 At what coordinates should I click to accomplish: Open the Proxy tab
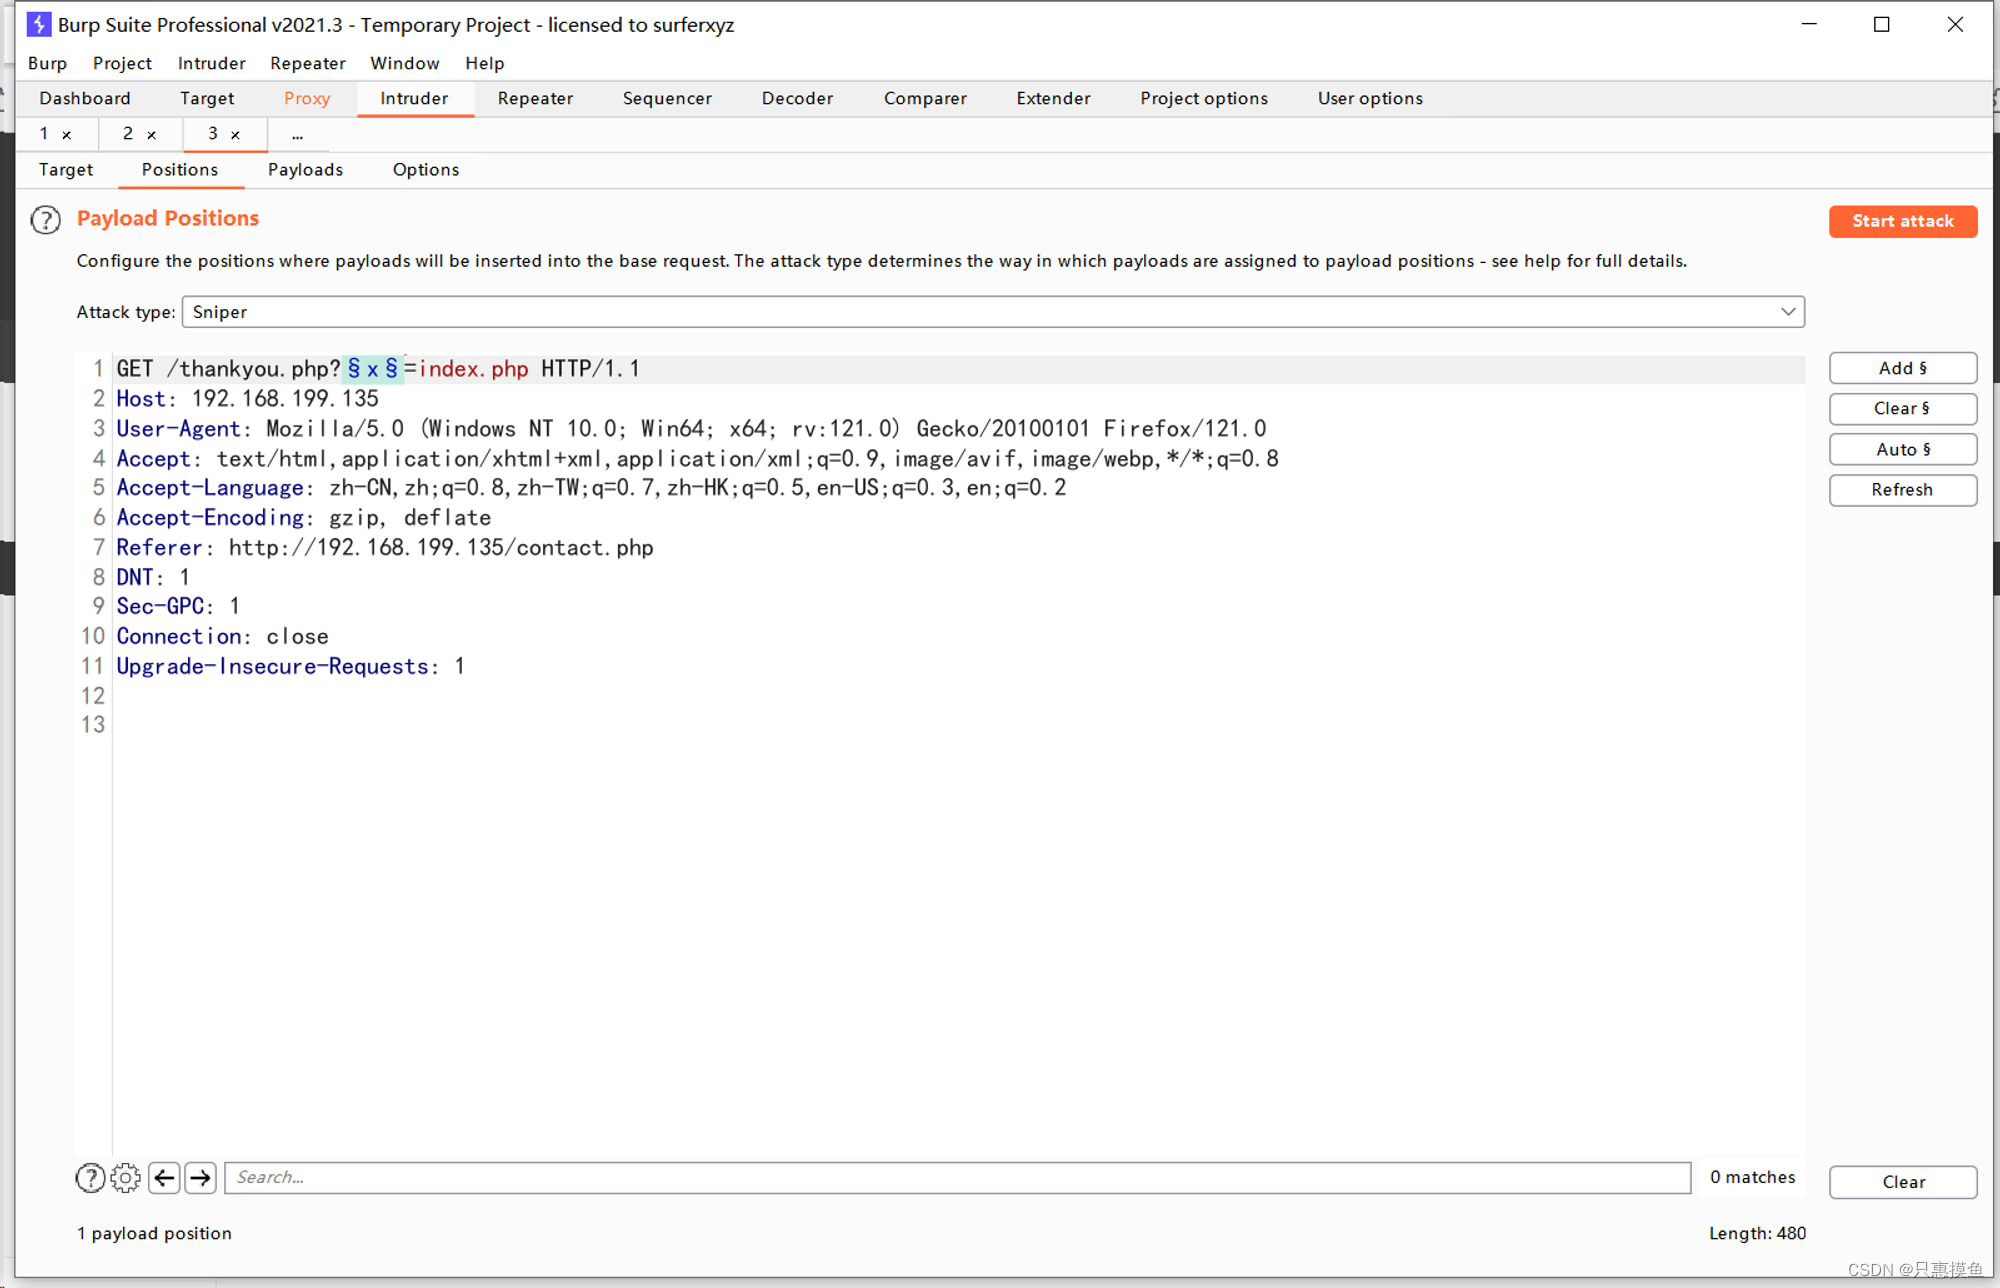pyautogui.click(x=306, y=98)
